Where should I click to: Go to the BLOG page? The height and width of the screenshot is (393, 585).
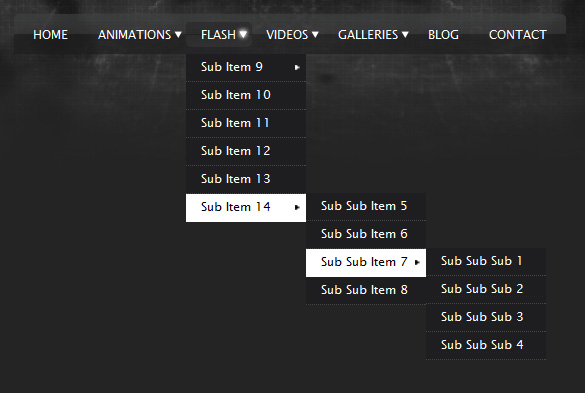pyautogui.click(x=443, y=35)
